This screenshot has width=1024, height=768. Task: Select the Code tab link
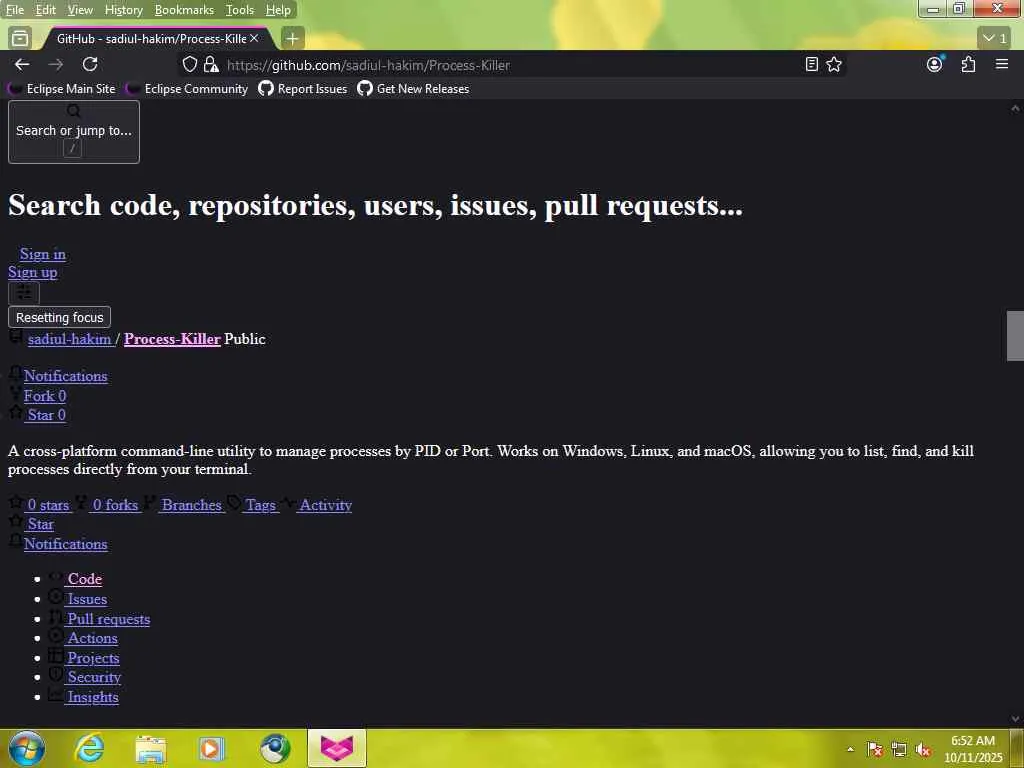(x=85, y=579)
